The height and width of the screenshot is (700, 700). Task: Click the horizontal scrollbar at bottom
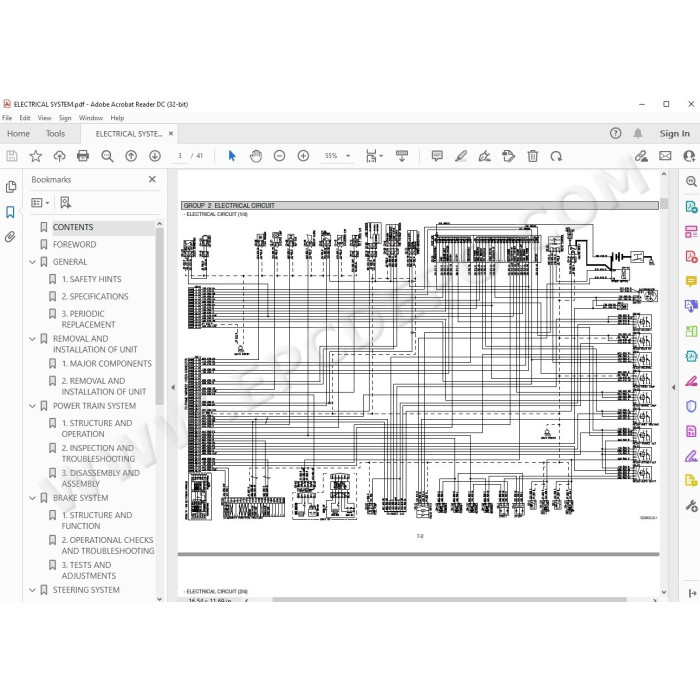[x=450, y=600]
